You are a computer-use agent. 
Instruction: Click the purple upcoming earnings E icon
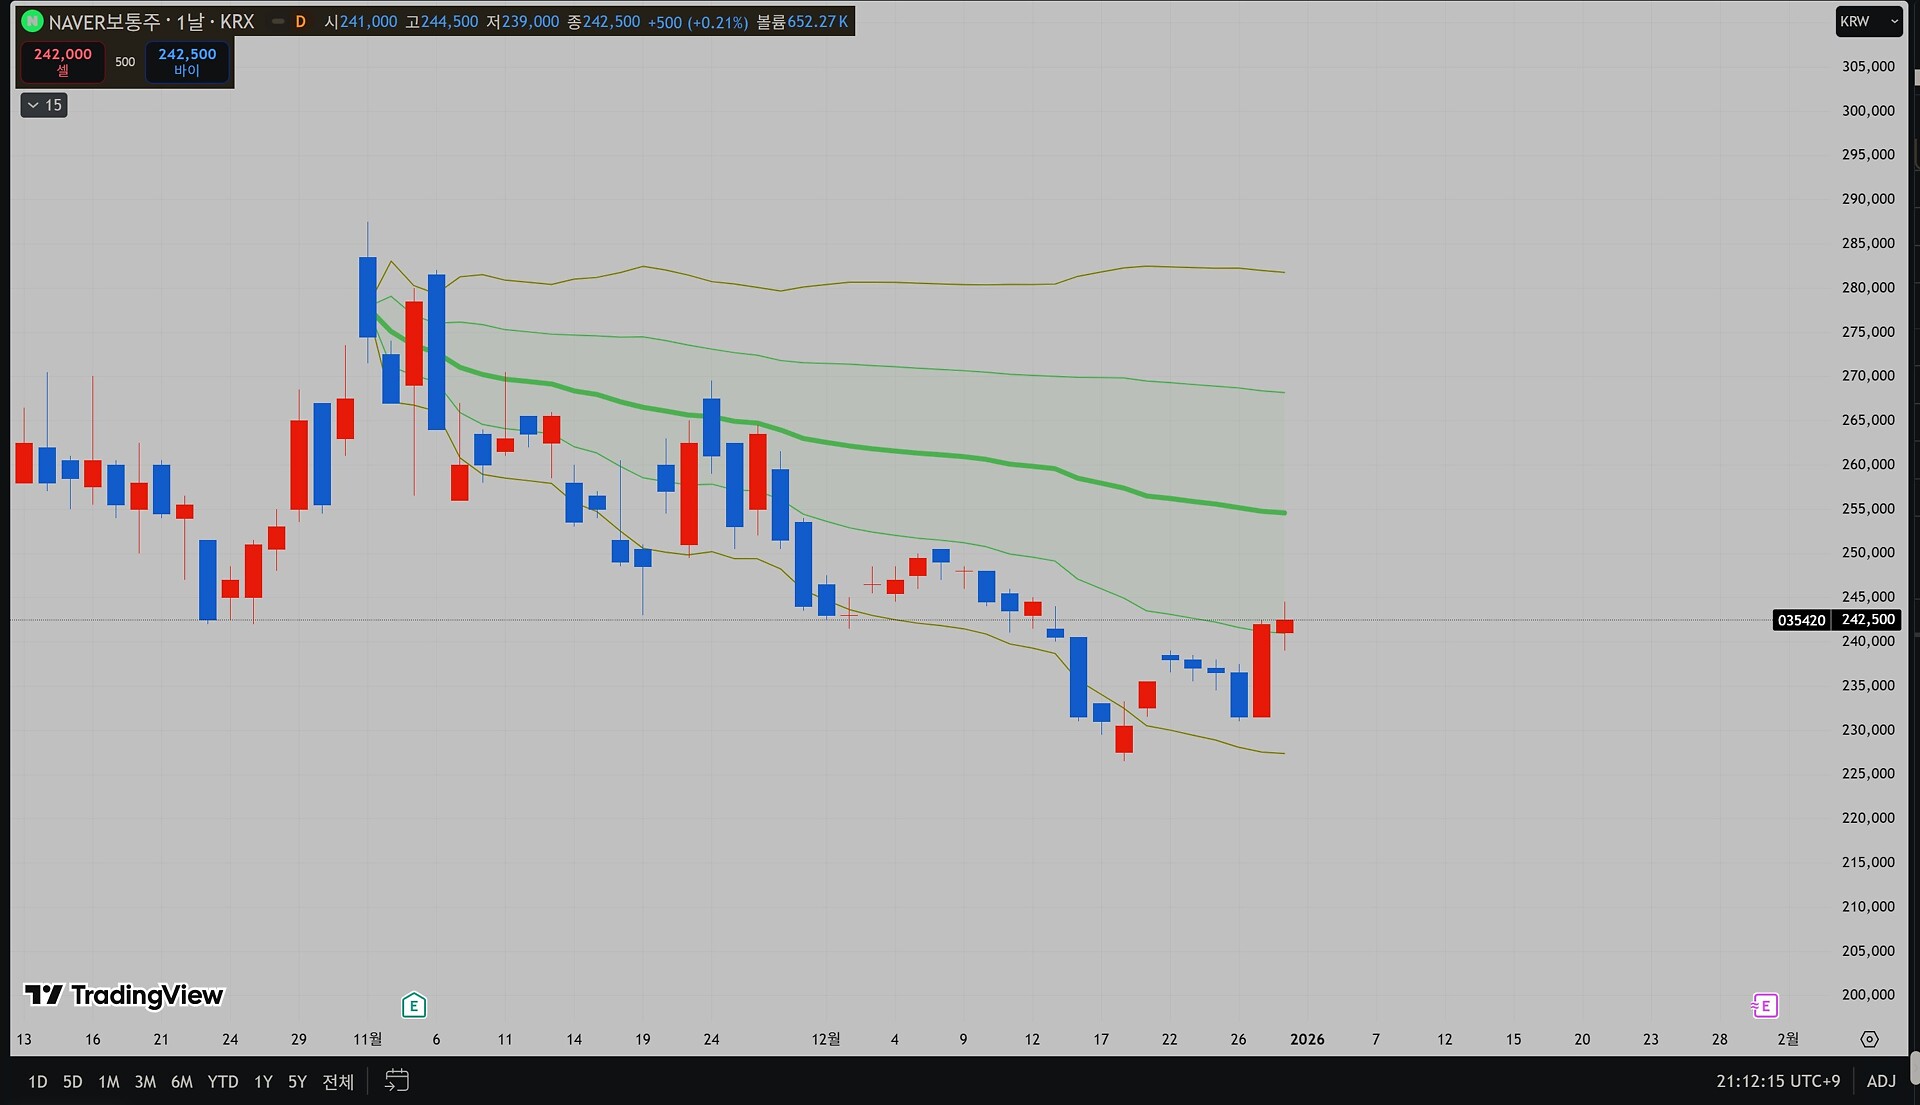(x=1765, y=1005)
